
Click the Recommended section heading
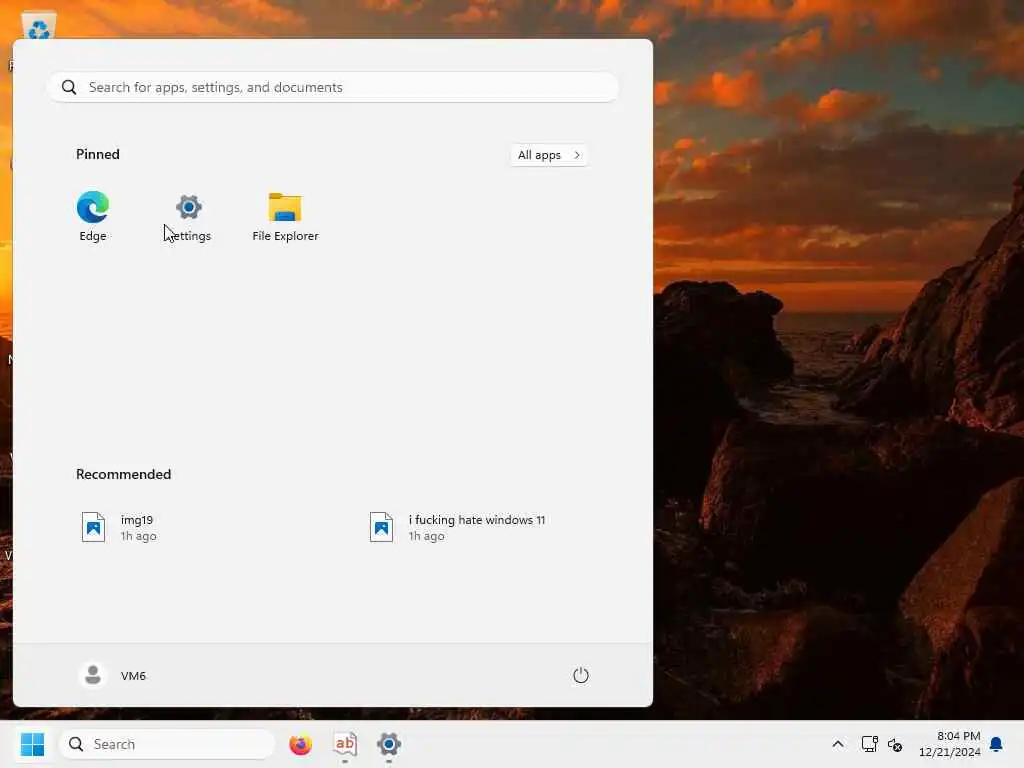click(123, 474)
